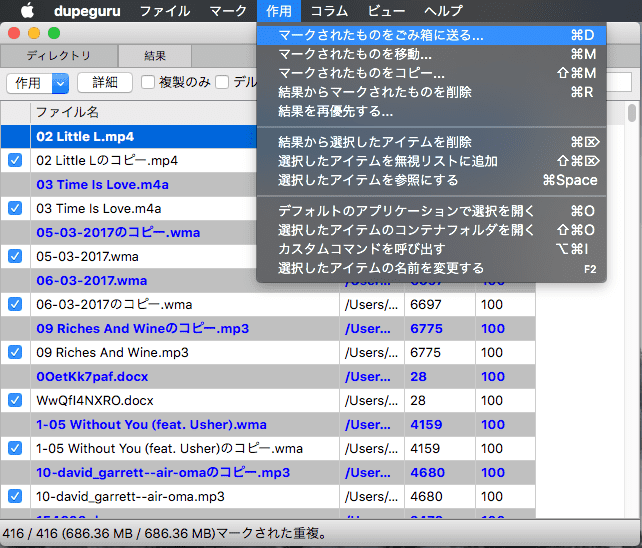Select 選択したアイテムの名前を変更する
Viewport: 642px width, 548px height.
click(381, 268)
